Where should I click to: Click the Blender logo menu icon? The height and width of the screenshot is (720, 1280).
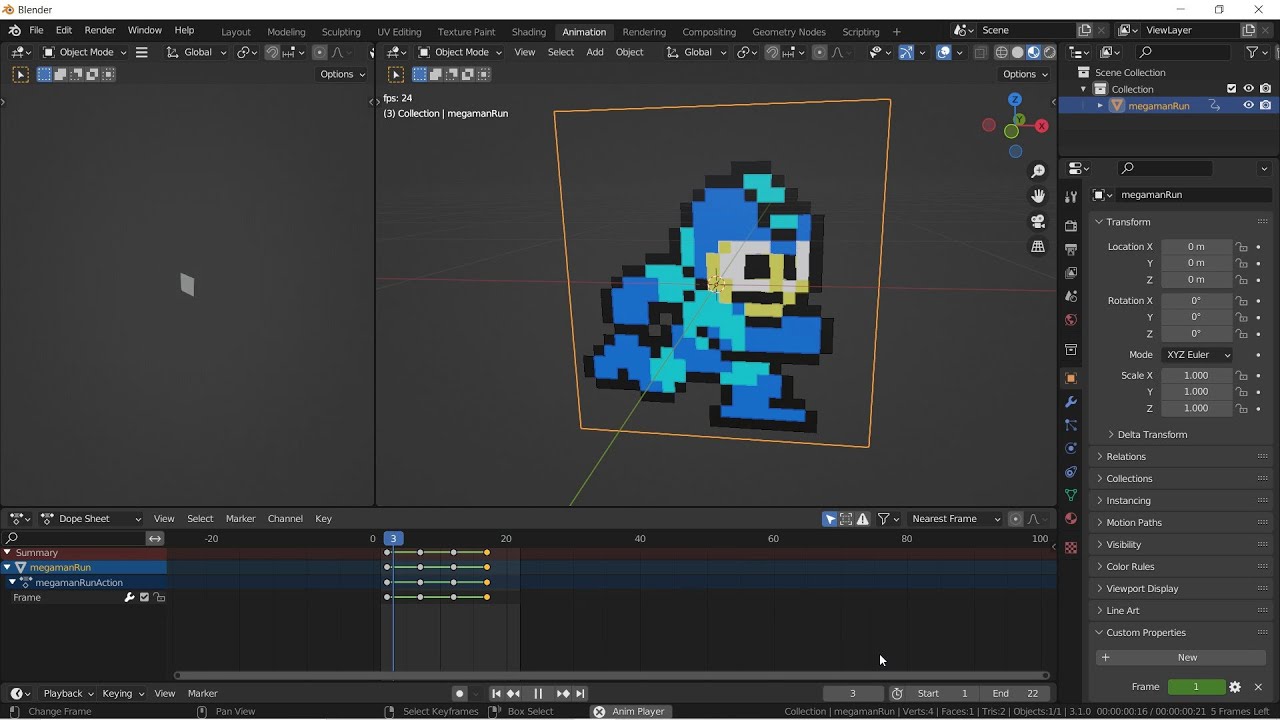[x=14, y=31]
